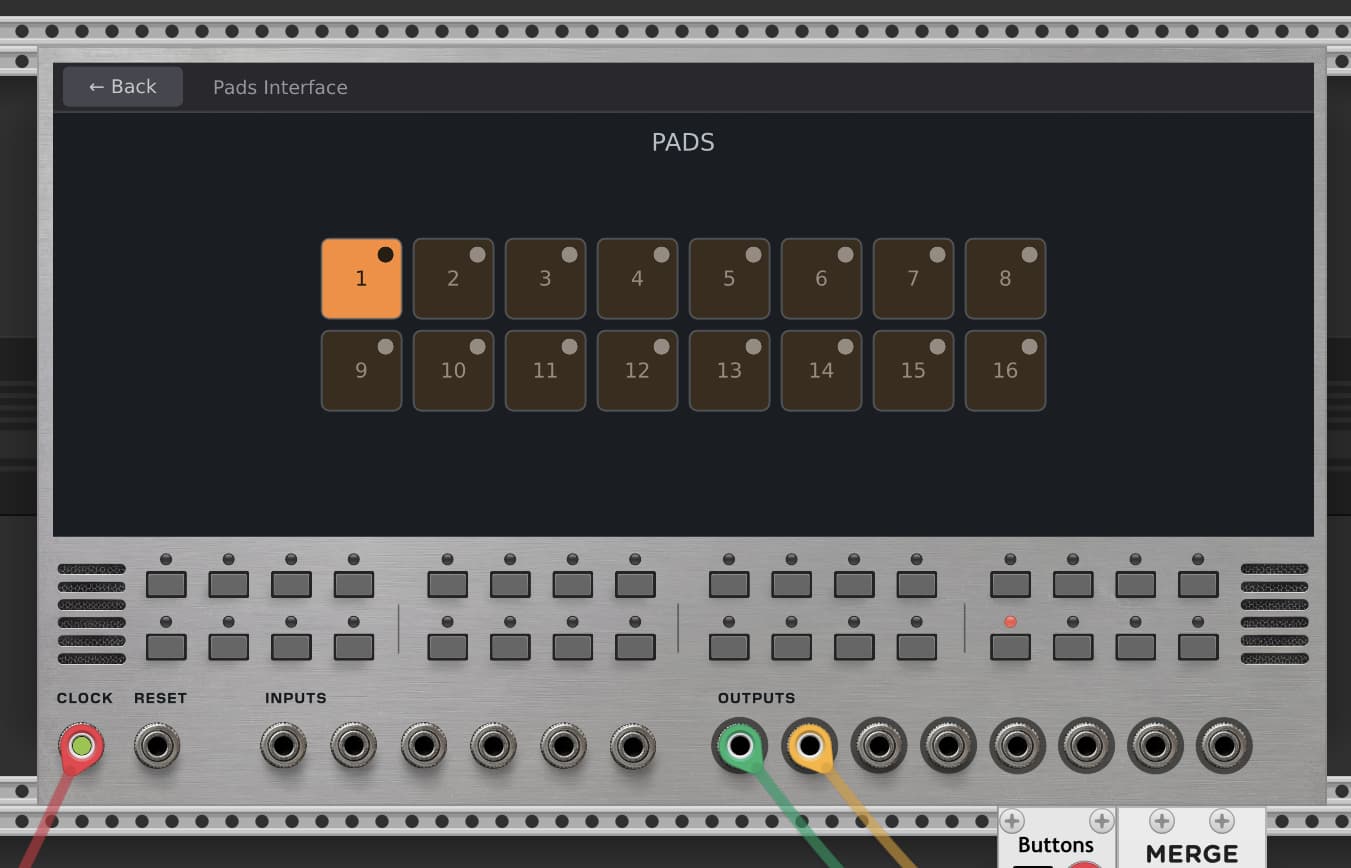Open the Buttons module below
The height and width of the screenshot is (868, 1351).
1056,845
